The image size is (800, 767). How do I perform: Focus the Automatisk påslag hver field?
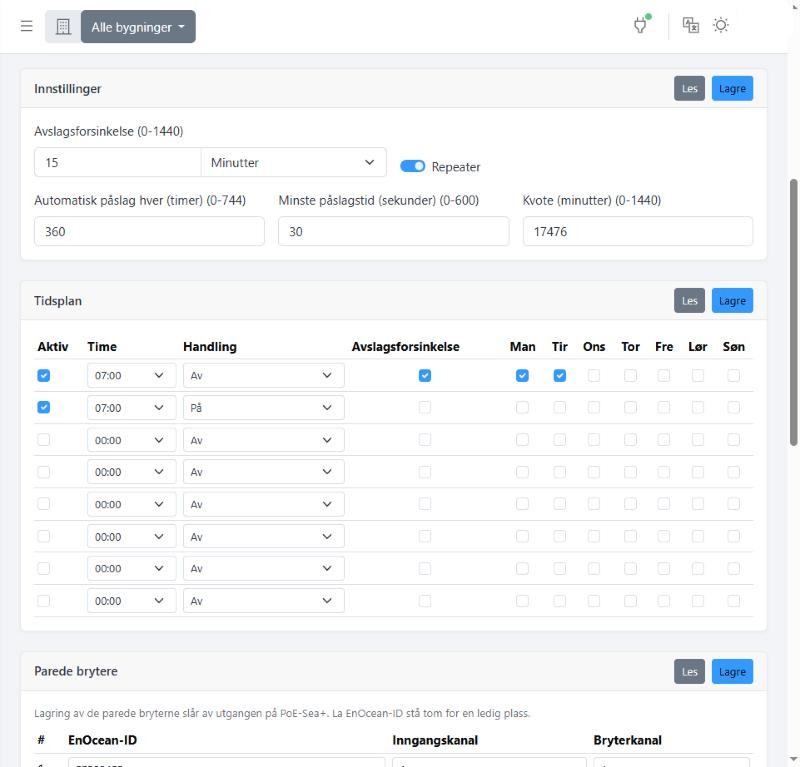[x=149, y=231]
